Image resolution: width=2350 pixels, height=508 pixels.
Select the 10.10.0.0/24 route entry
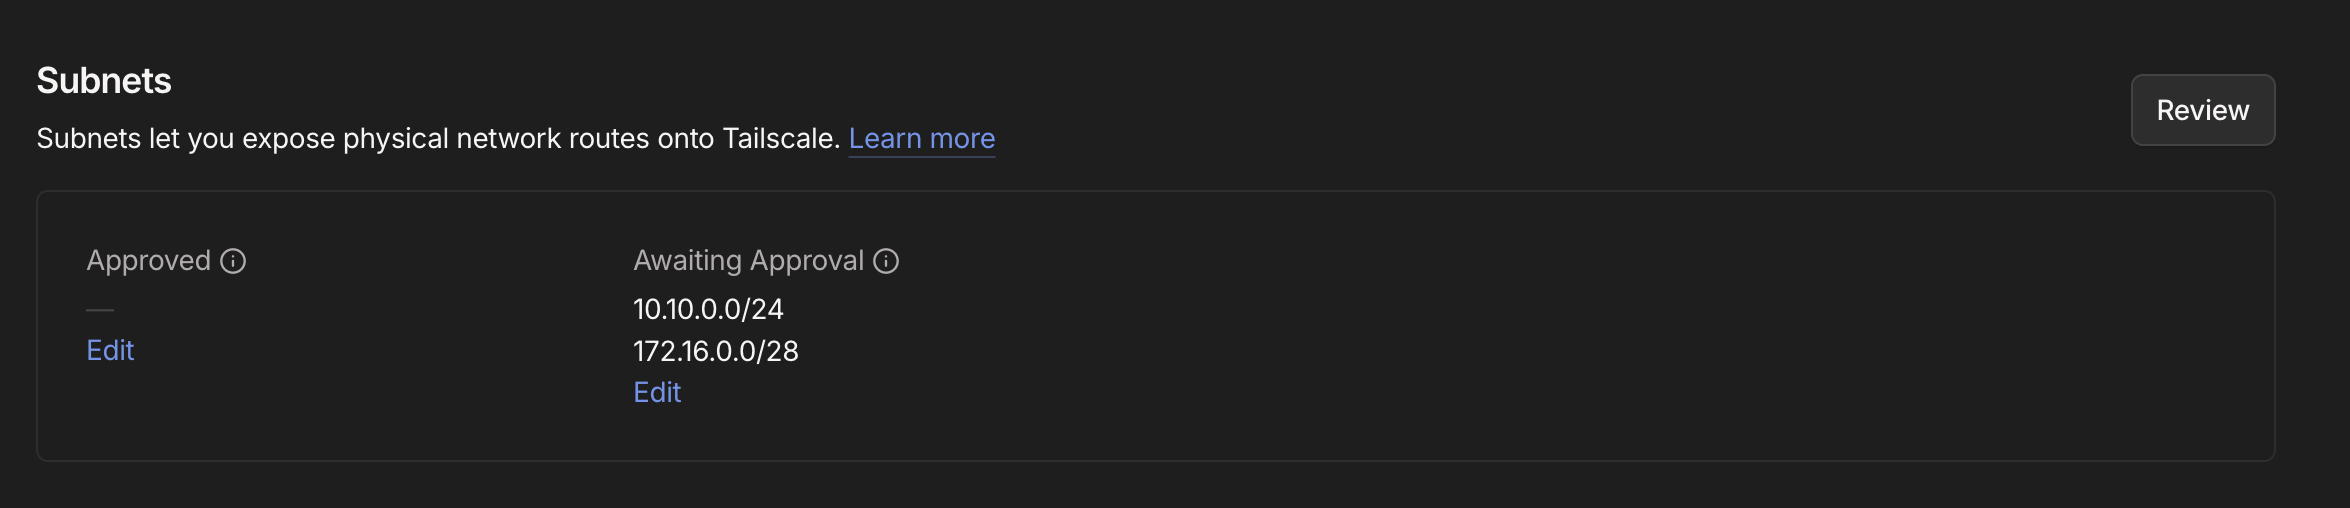point(708,309)
